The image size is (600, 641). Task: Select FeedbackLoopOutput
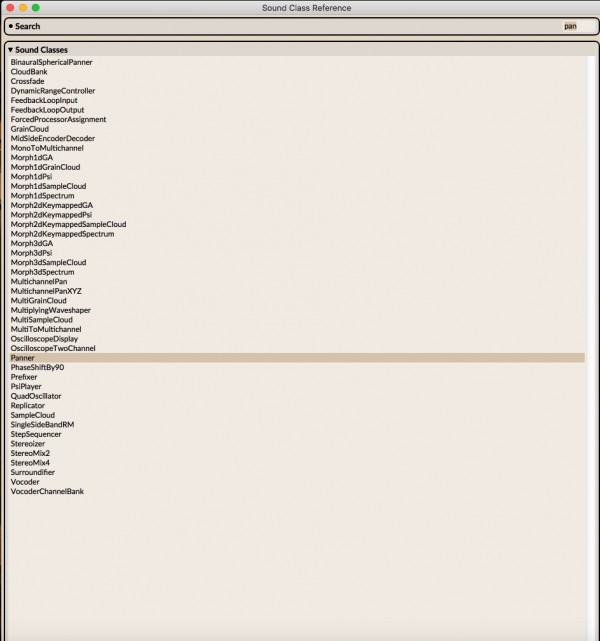click(x=47, y=110)
